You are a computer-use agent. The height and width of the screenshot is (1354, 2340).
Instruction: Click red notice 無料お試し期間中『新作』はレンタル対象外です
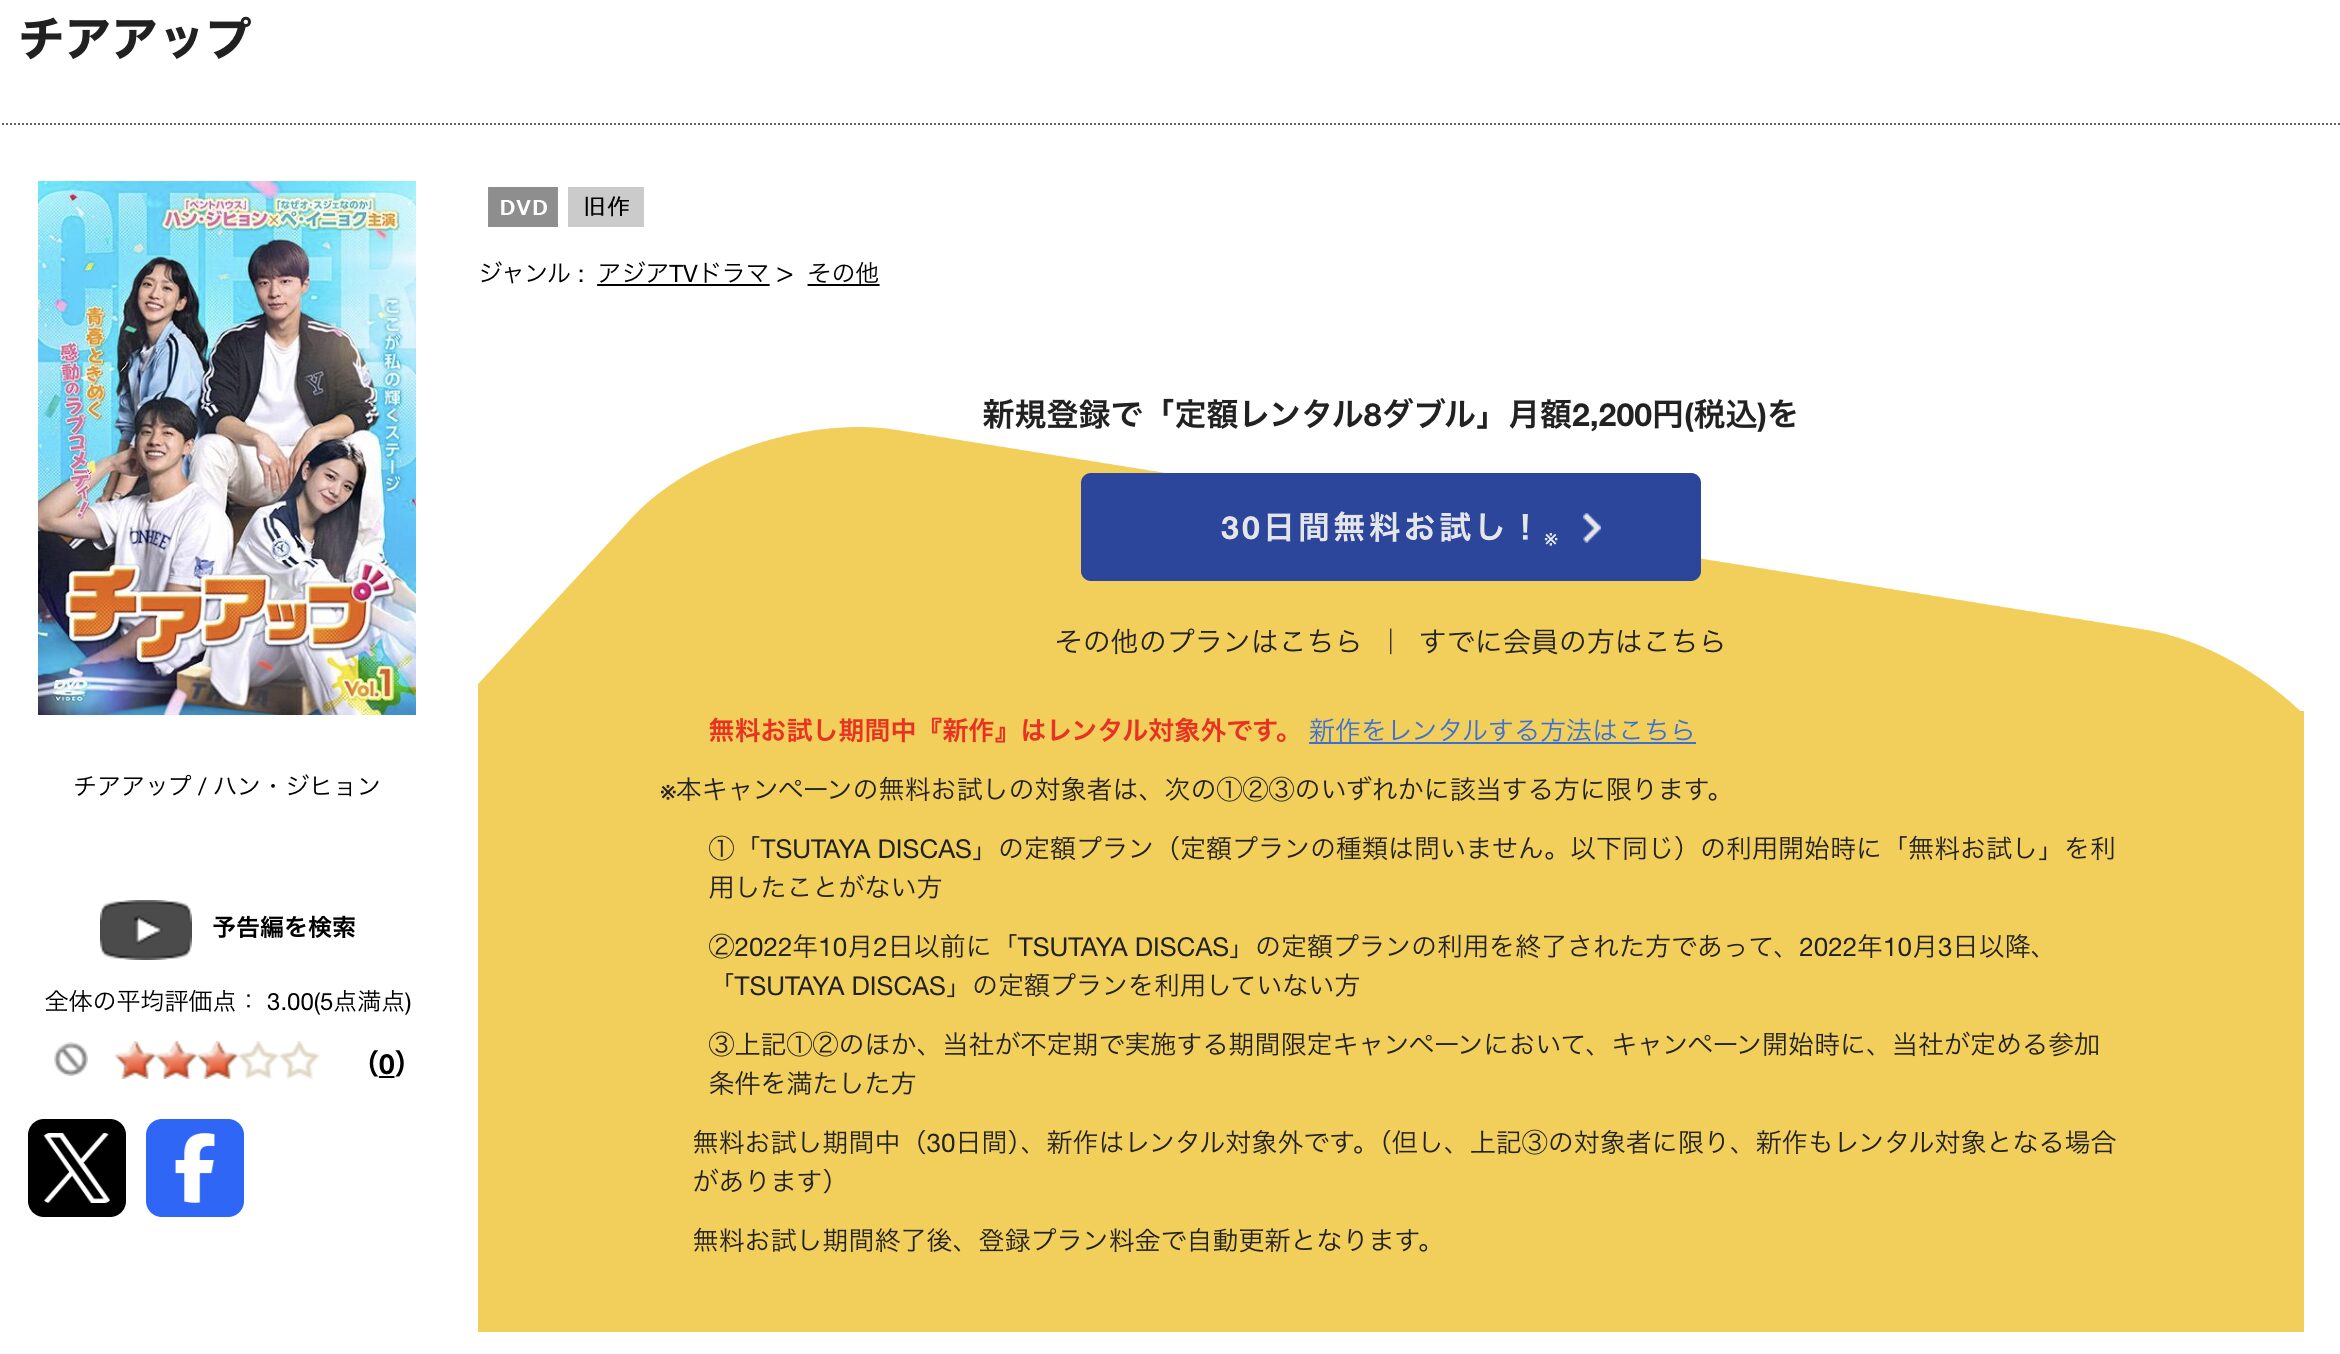1001,730
